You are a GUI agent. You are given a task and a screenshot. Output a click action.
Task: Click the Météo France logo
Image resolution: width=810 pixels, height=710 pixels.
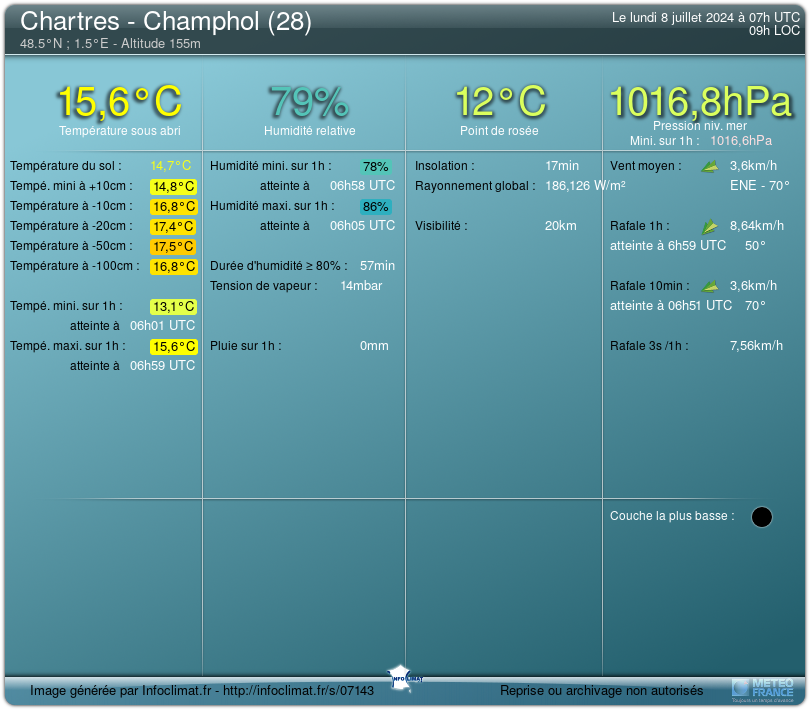[x=762, y=690]
